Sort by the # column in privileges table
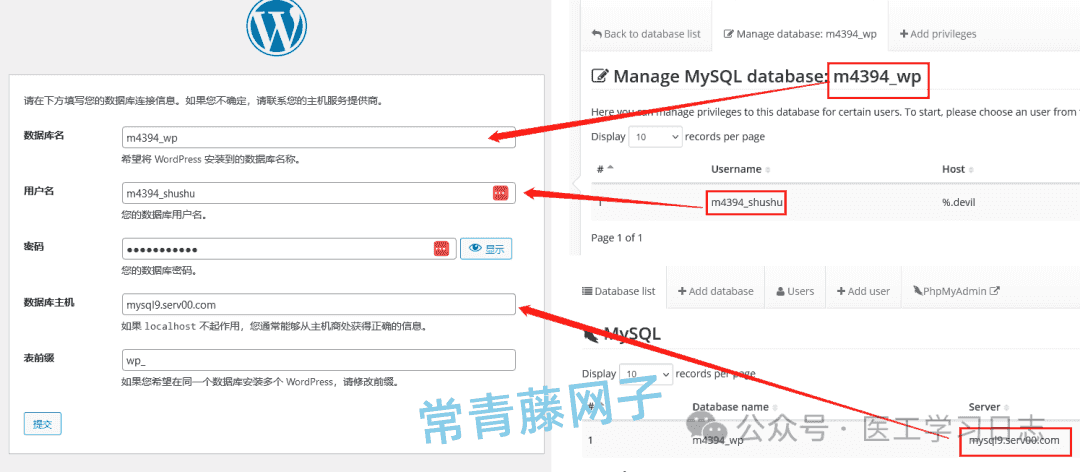Image resolution: width=1080 pixels, height=472 pixels. tap(604, 169)
